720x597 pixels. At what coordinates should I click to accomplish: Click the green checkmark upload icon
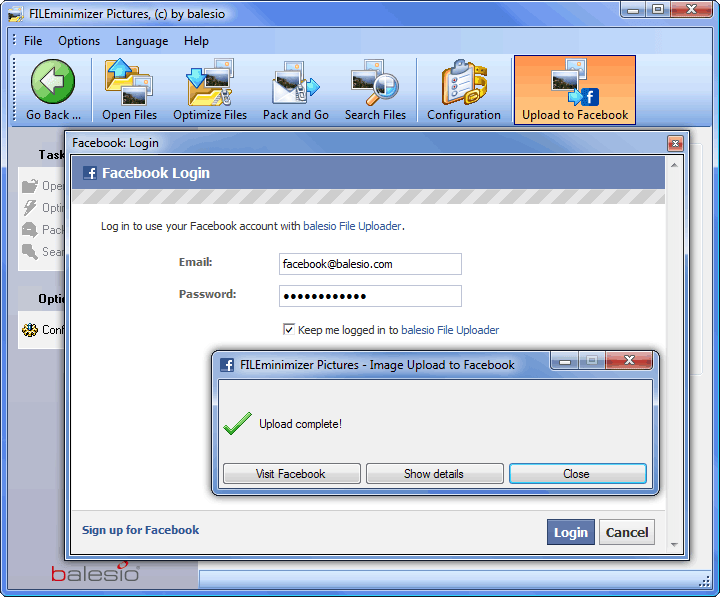[237, 423]
